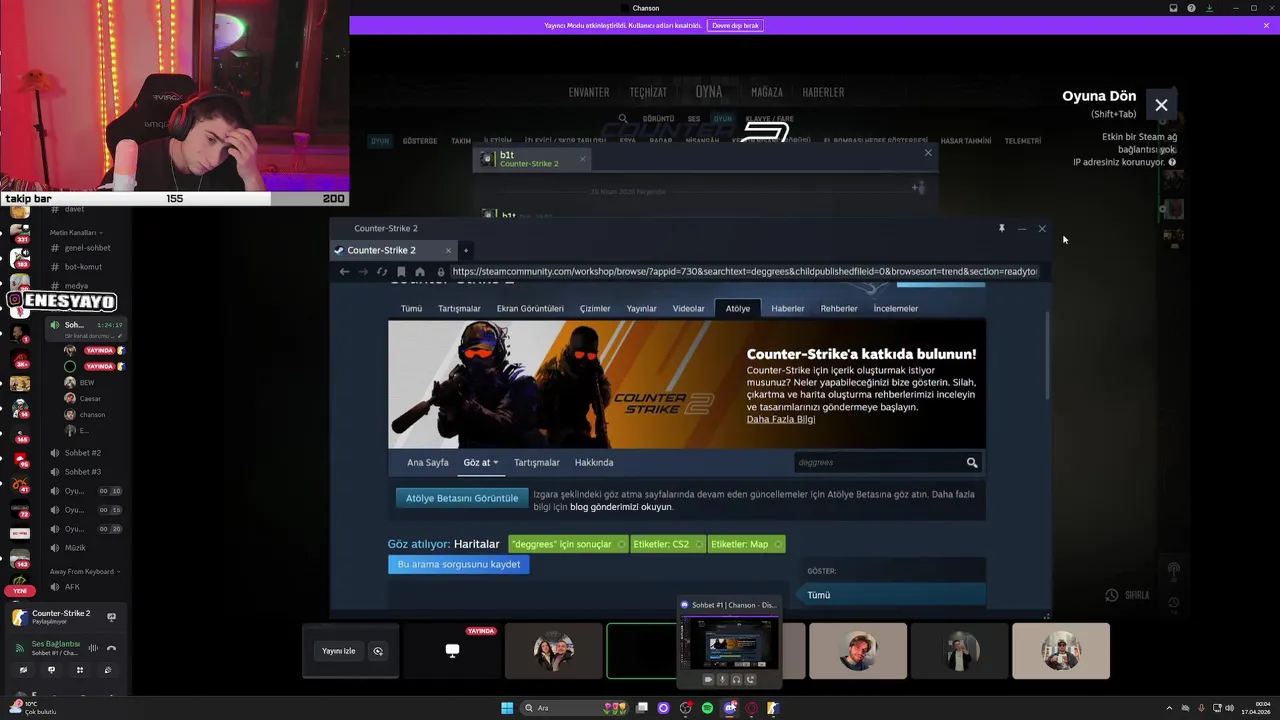Type in the workshop search field 'deggrees'
The width and height of the screenshot is (1280, 720).
878,462
